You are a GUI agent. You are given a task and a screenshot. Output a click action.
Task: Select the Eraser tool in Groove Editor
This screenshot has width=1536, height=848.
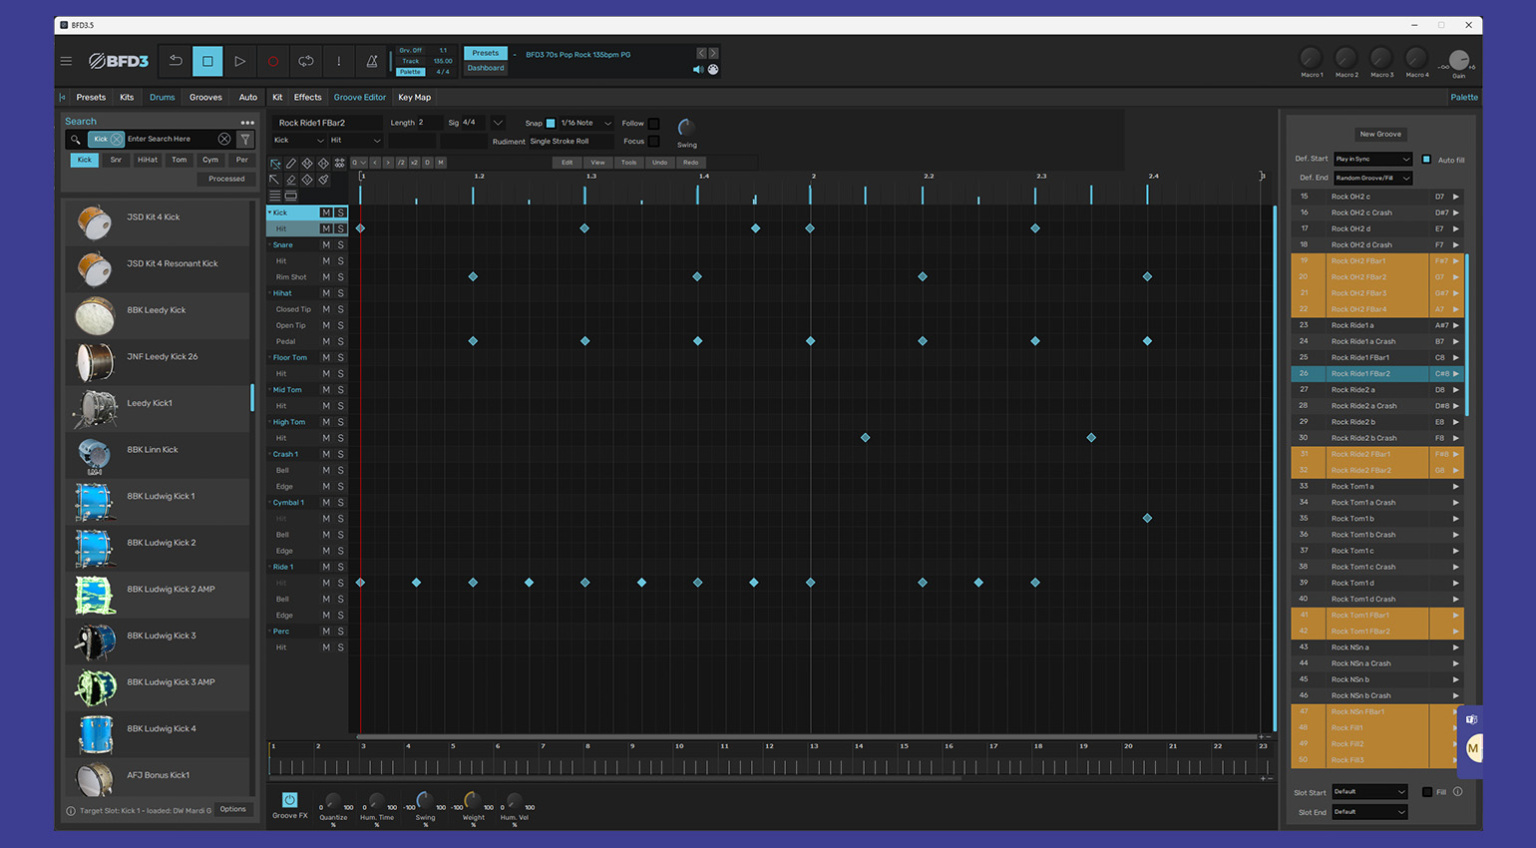[x=290, y=179]
